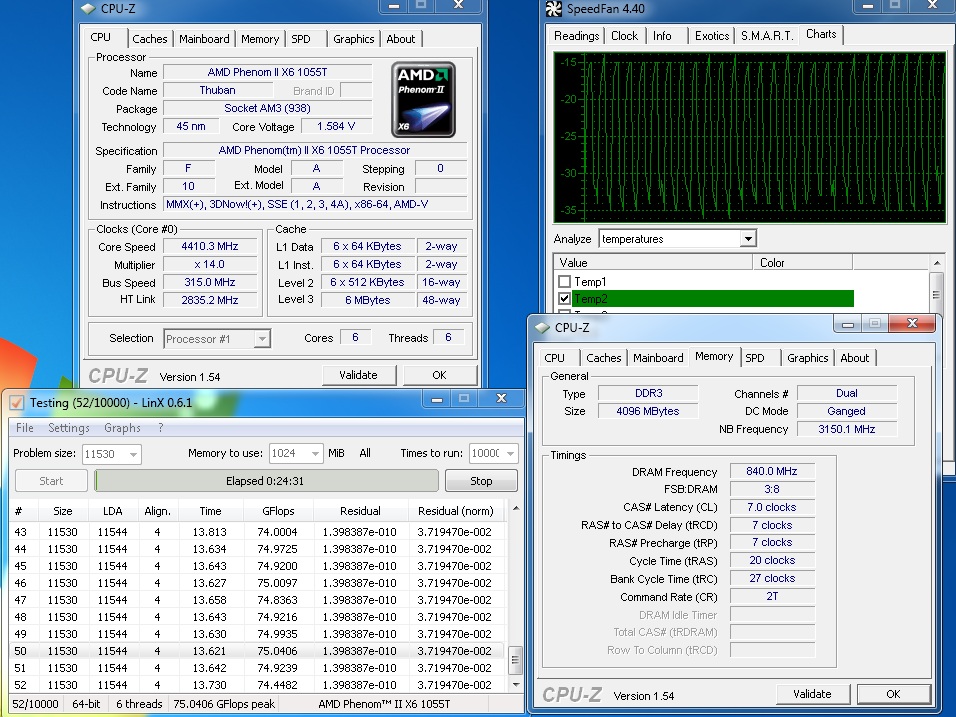This screenshot has height=717, width=956.
Task: Enable the Temp1 checkbox in SpeedFan
Action: [x=565, y=282]
